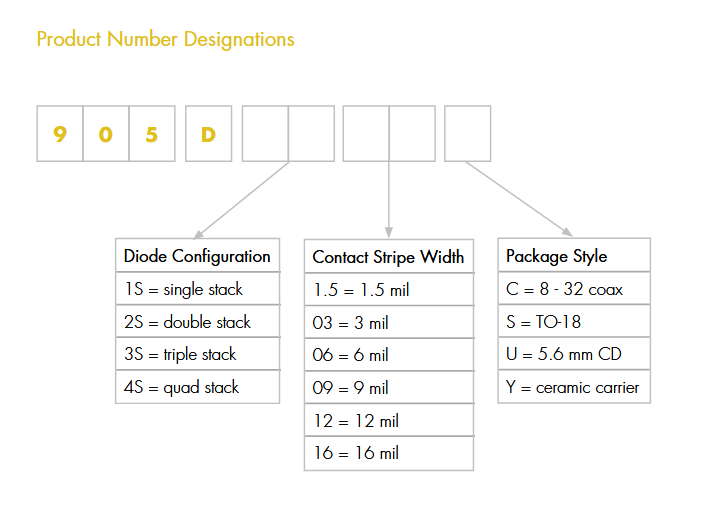Choose the '06 = 6 mil' option

pyautogui.click(x=388, y=355)
